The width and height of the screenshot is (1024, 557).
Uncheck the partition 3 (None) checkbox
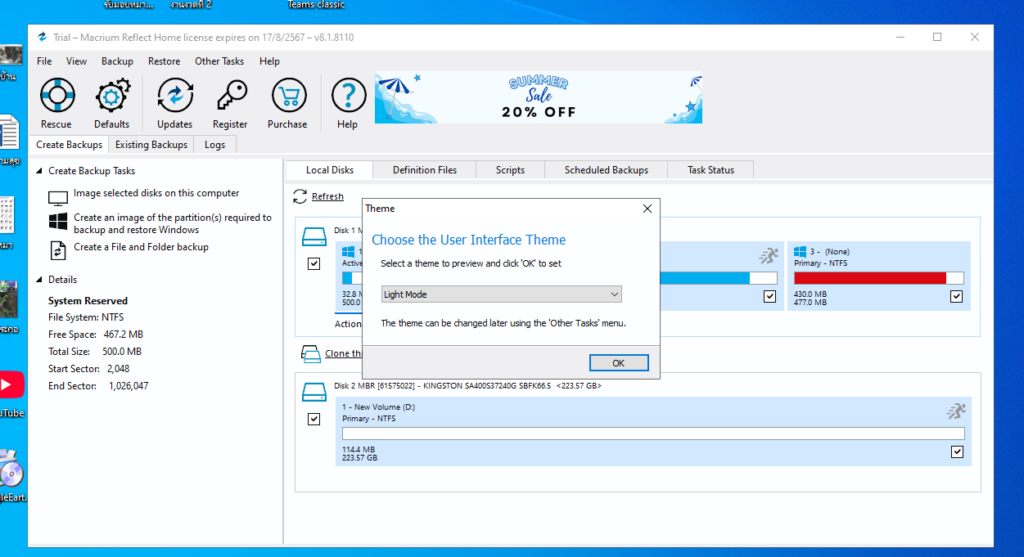pyautogui.click(x=956, y=297)
